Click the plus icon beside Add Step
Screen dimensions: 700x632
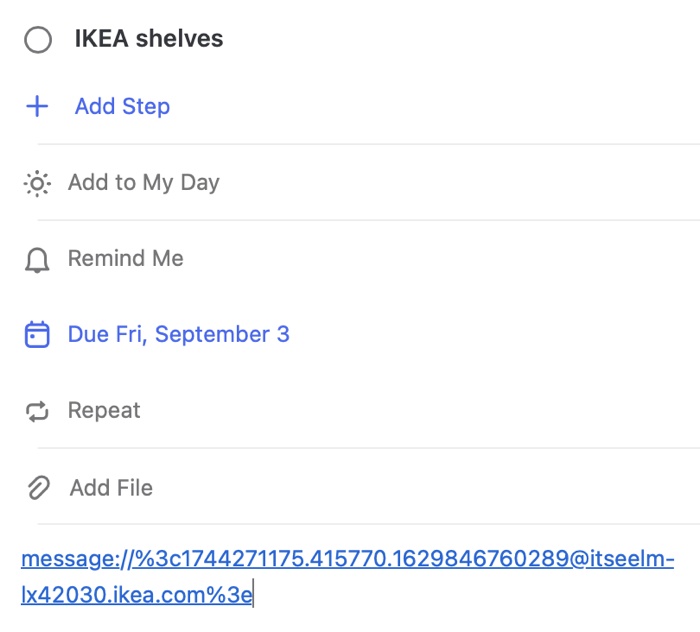37,107
